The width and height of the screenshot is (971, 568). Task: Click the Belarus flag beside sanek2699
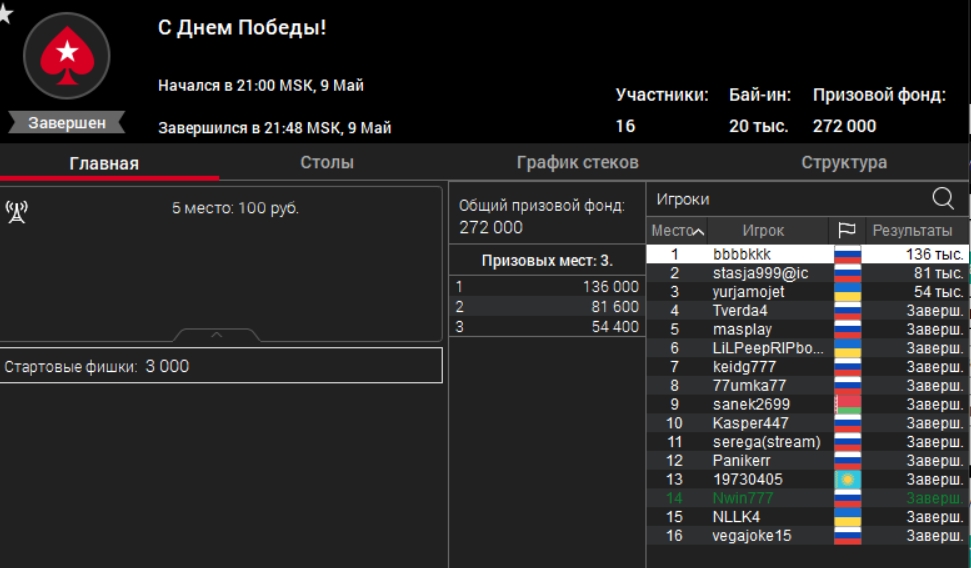(x=847, y=405)
